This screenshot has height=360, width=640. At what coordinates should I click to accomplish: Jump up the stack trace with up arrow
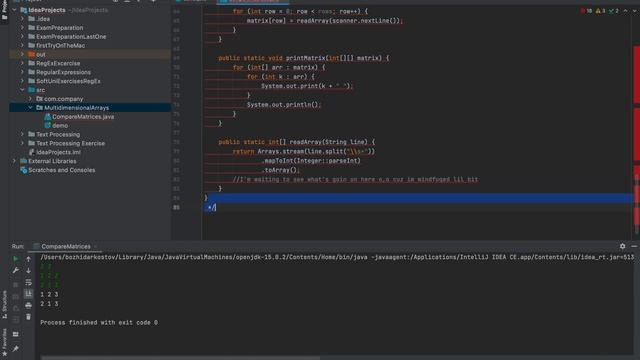[x=28, y=259]
